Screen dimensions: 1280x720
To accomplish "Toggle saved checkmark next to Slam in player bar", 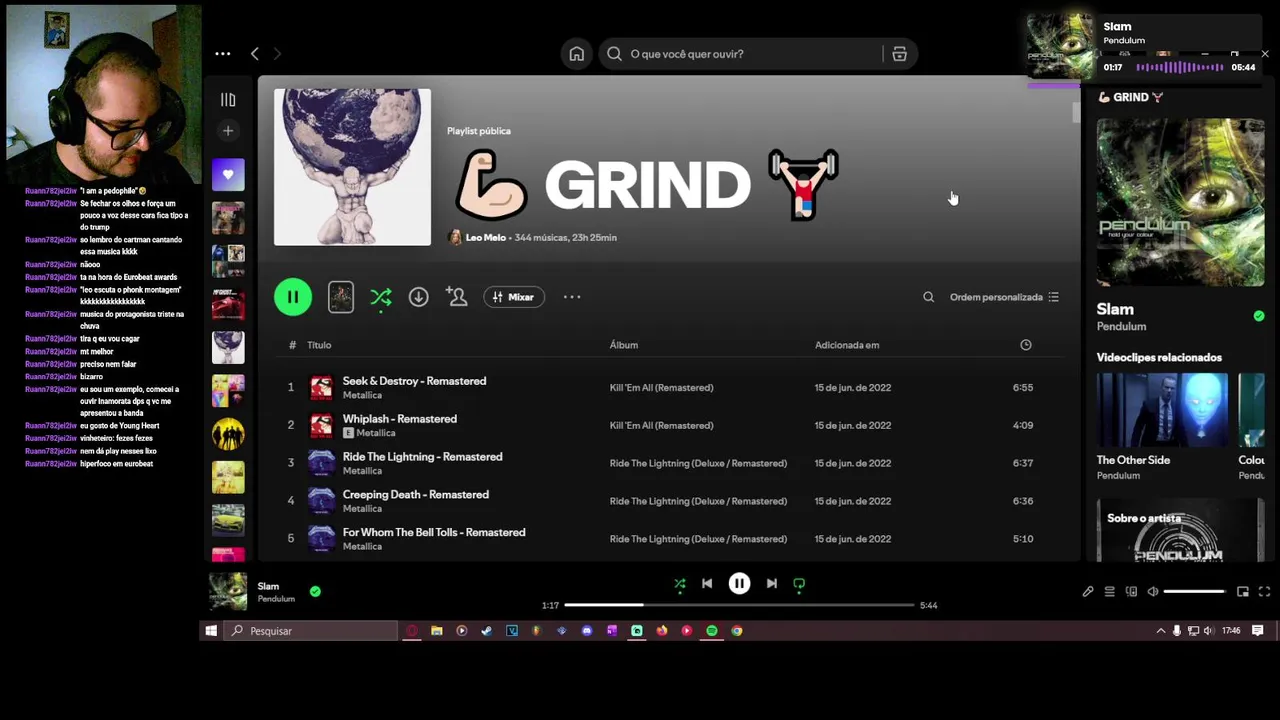I will 315,592.
